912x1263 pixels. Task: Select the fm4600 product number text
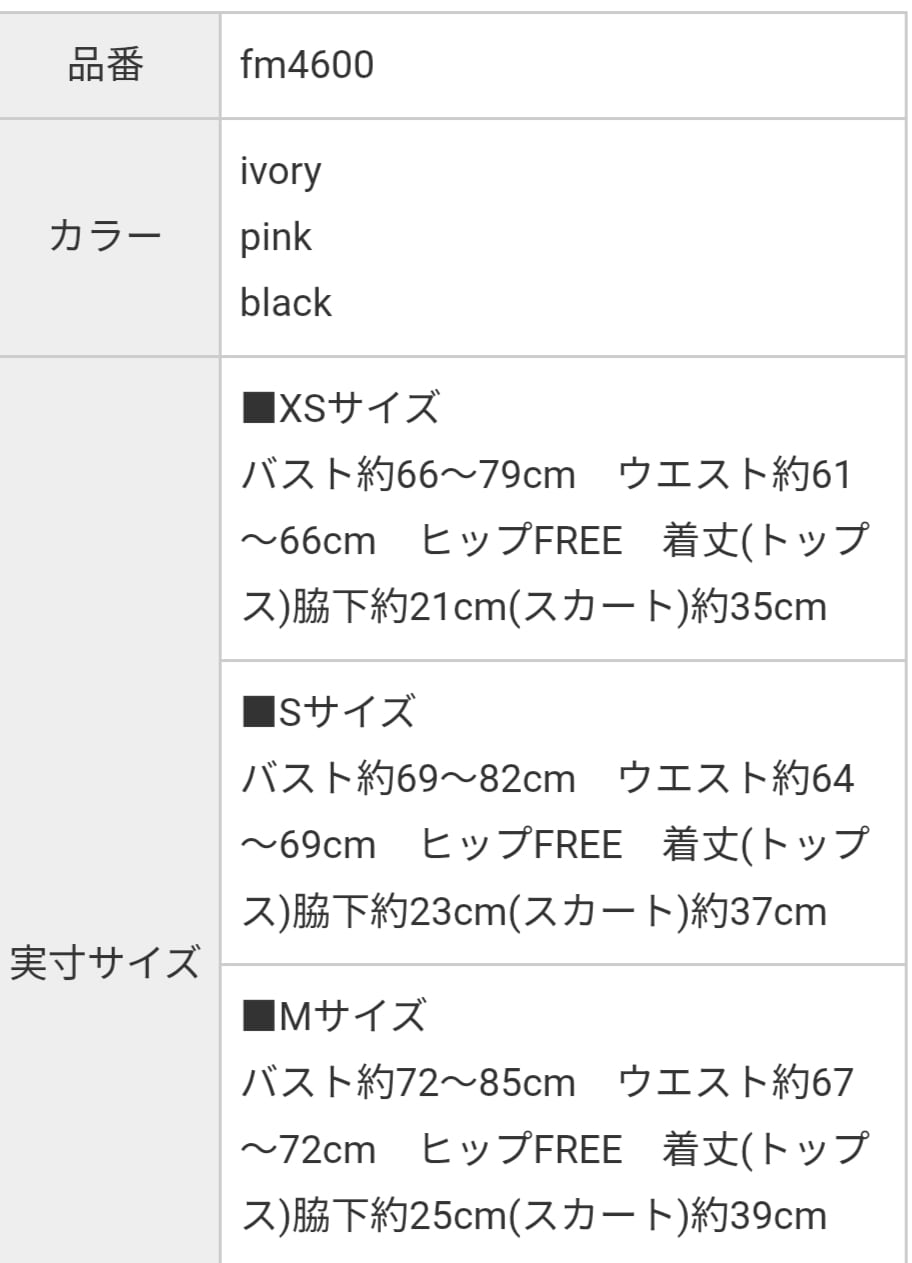pyautogui.click(x=307, y=66)
